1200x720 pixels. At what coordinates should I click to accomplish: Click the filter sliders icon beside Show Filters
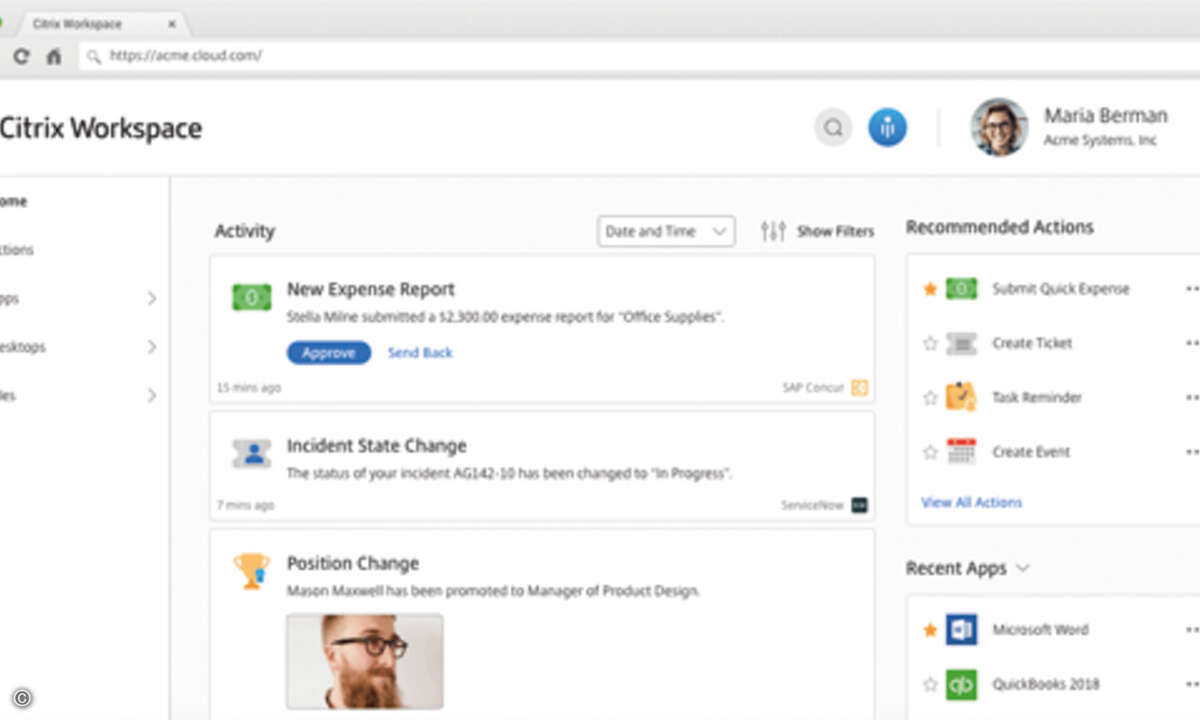[x=773, y=231]
